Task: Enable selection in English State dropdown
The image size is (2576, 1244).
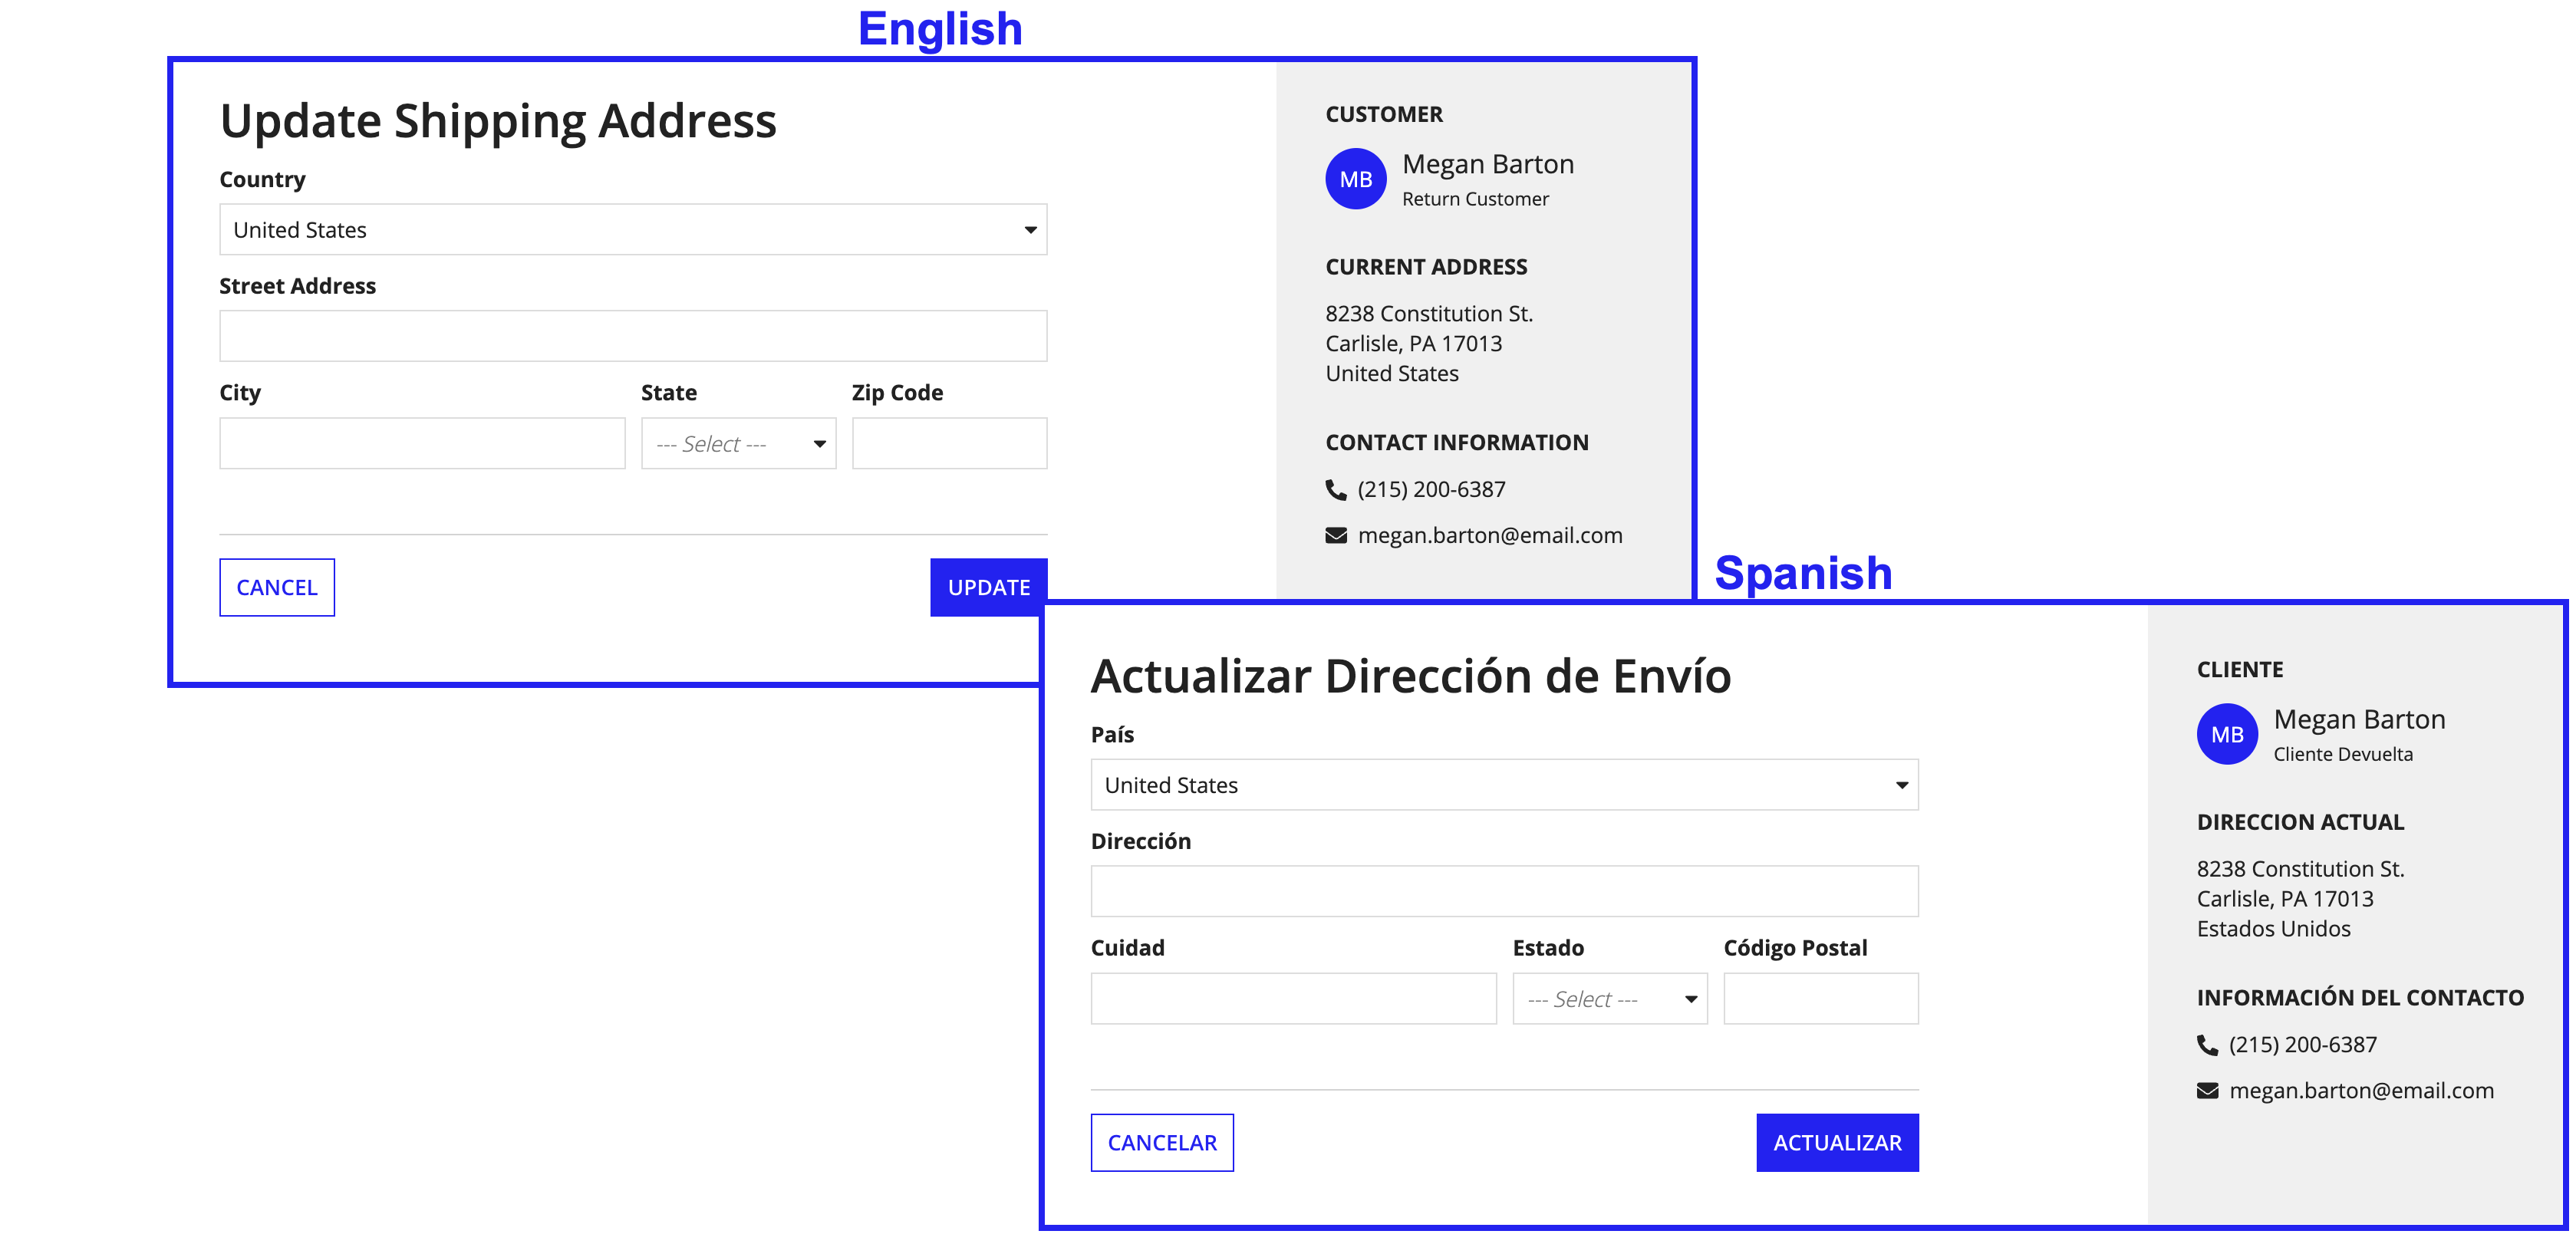Action: coord(740,442)
